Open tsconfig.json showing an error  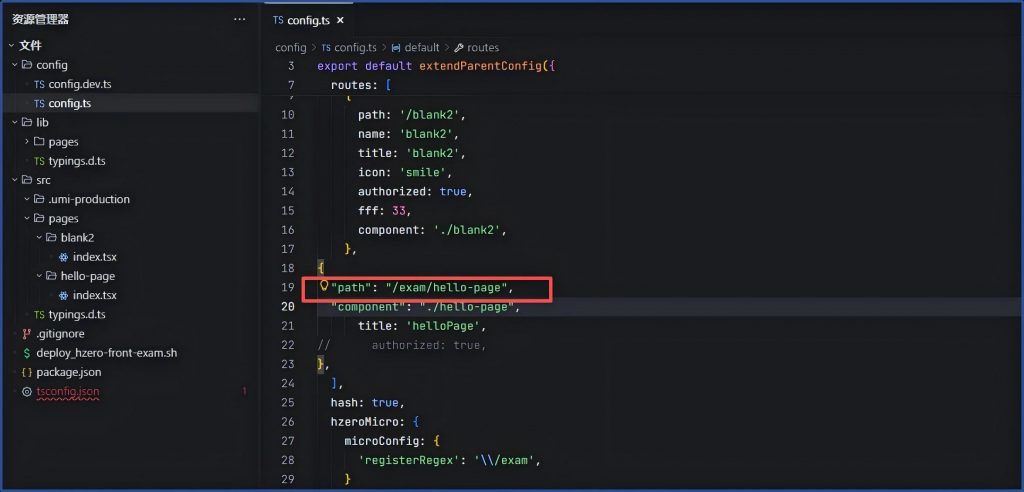pos(67,391)
